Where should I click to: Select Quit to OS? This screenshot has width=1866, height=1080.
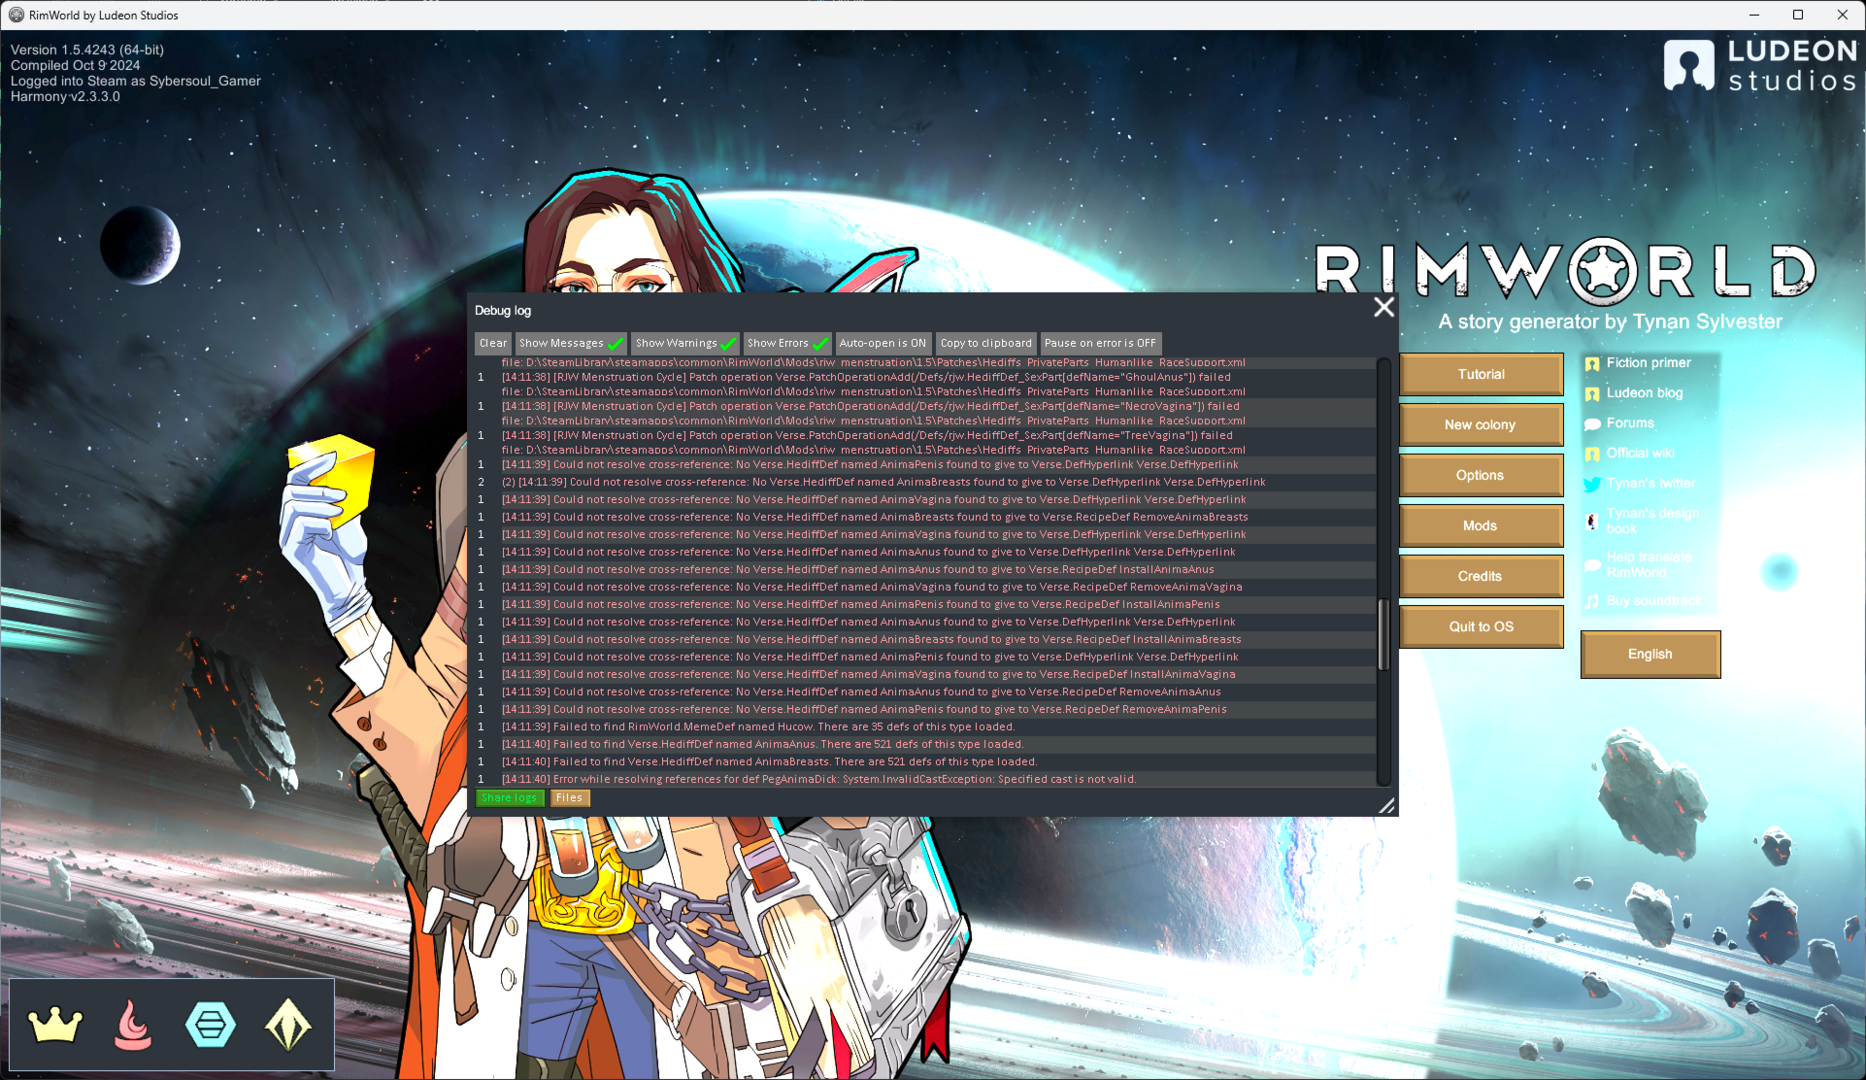click(x=1480, y=627)
